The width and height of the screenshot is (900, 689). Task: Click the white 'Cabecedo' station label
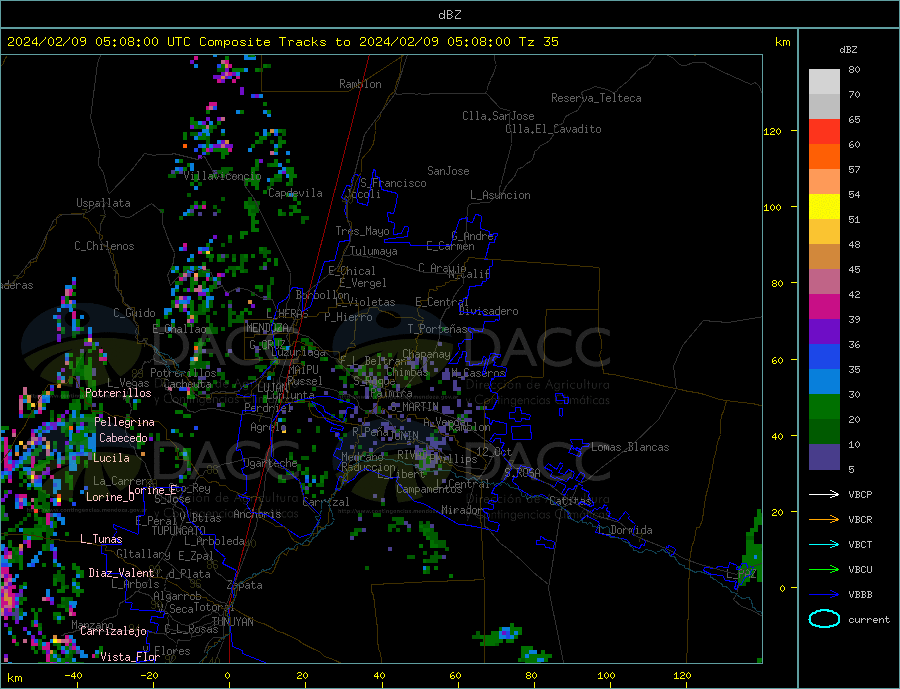click(x=123, y=438)
